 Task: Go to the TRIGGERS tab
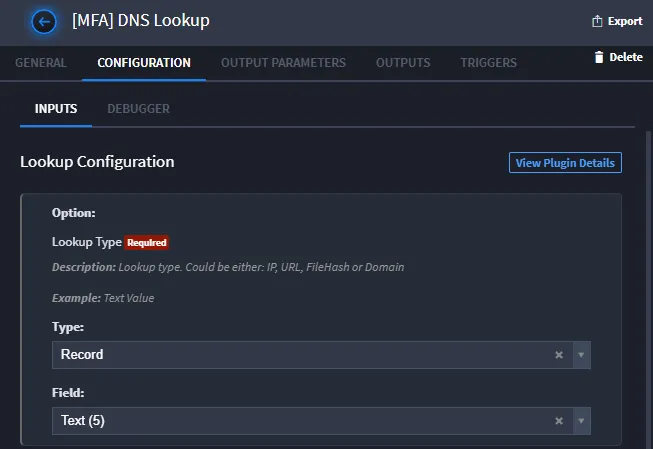[x=489, y=63]
